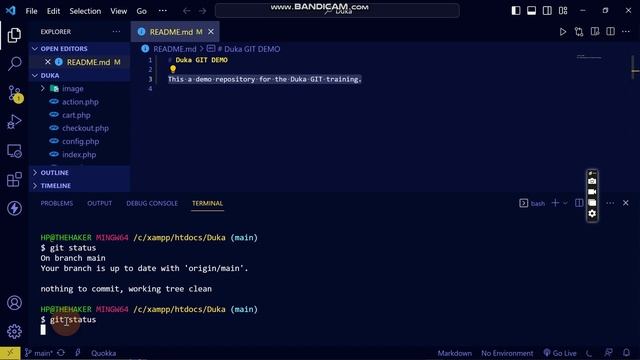This screenshot has height=360, width=640.
Task: Open index.php in the explorer
Action: pos(80,155)
